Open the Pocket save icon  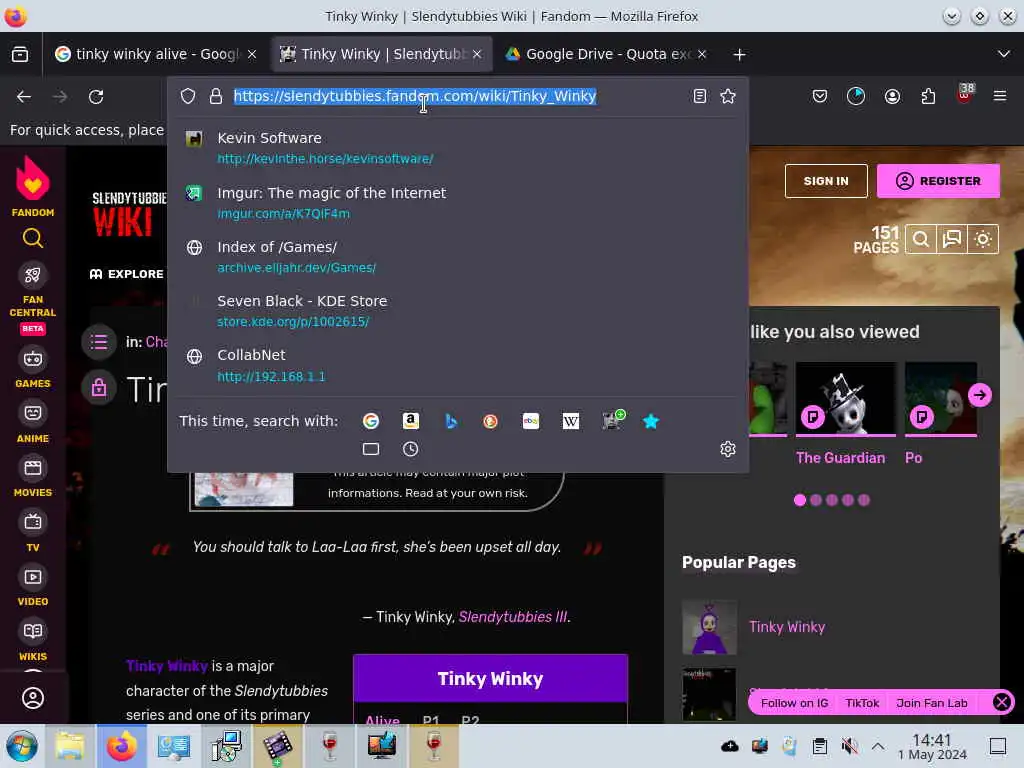click(820, 97)
